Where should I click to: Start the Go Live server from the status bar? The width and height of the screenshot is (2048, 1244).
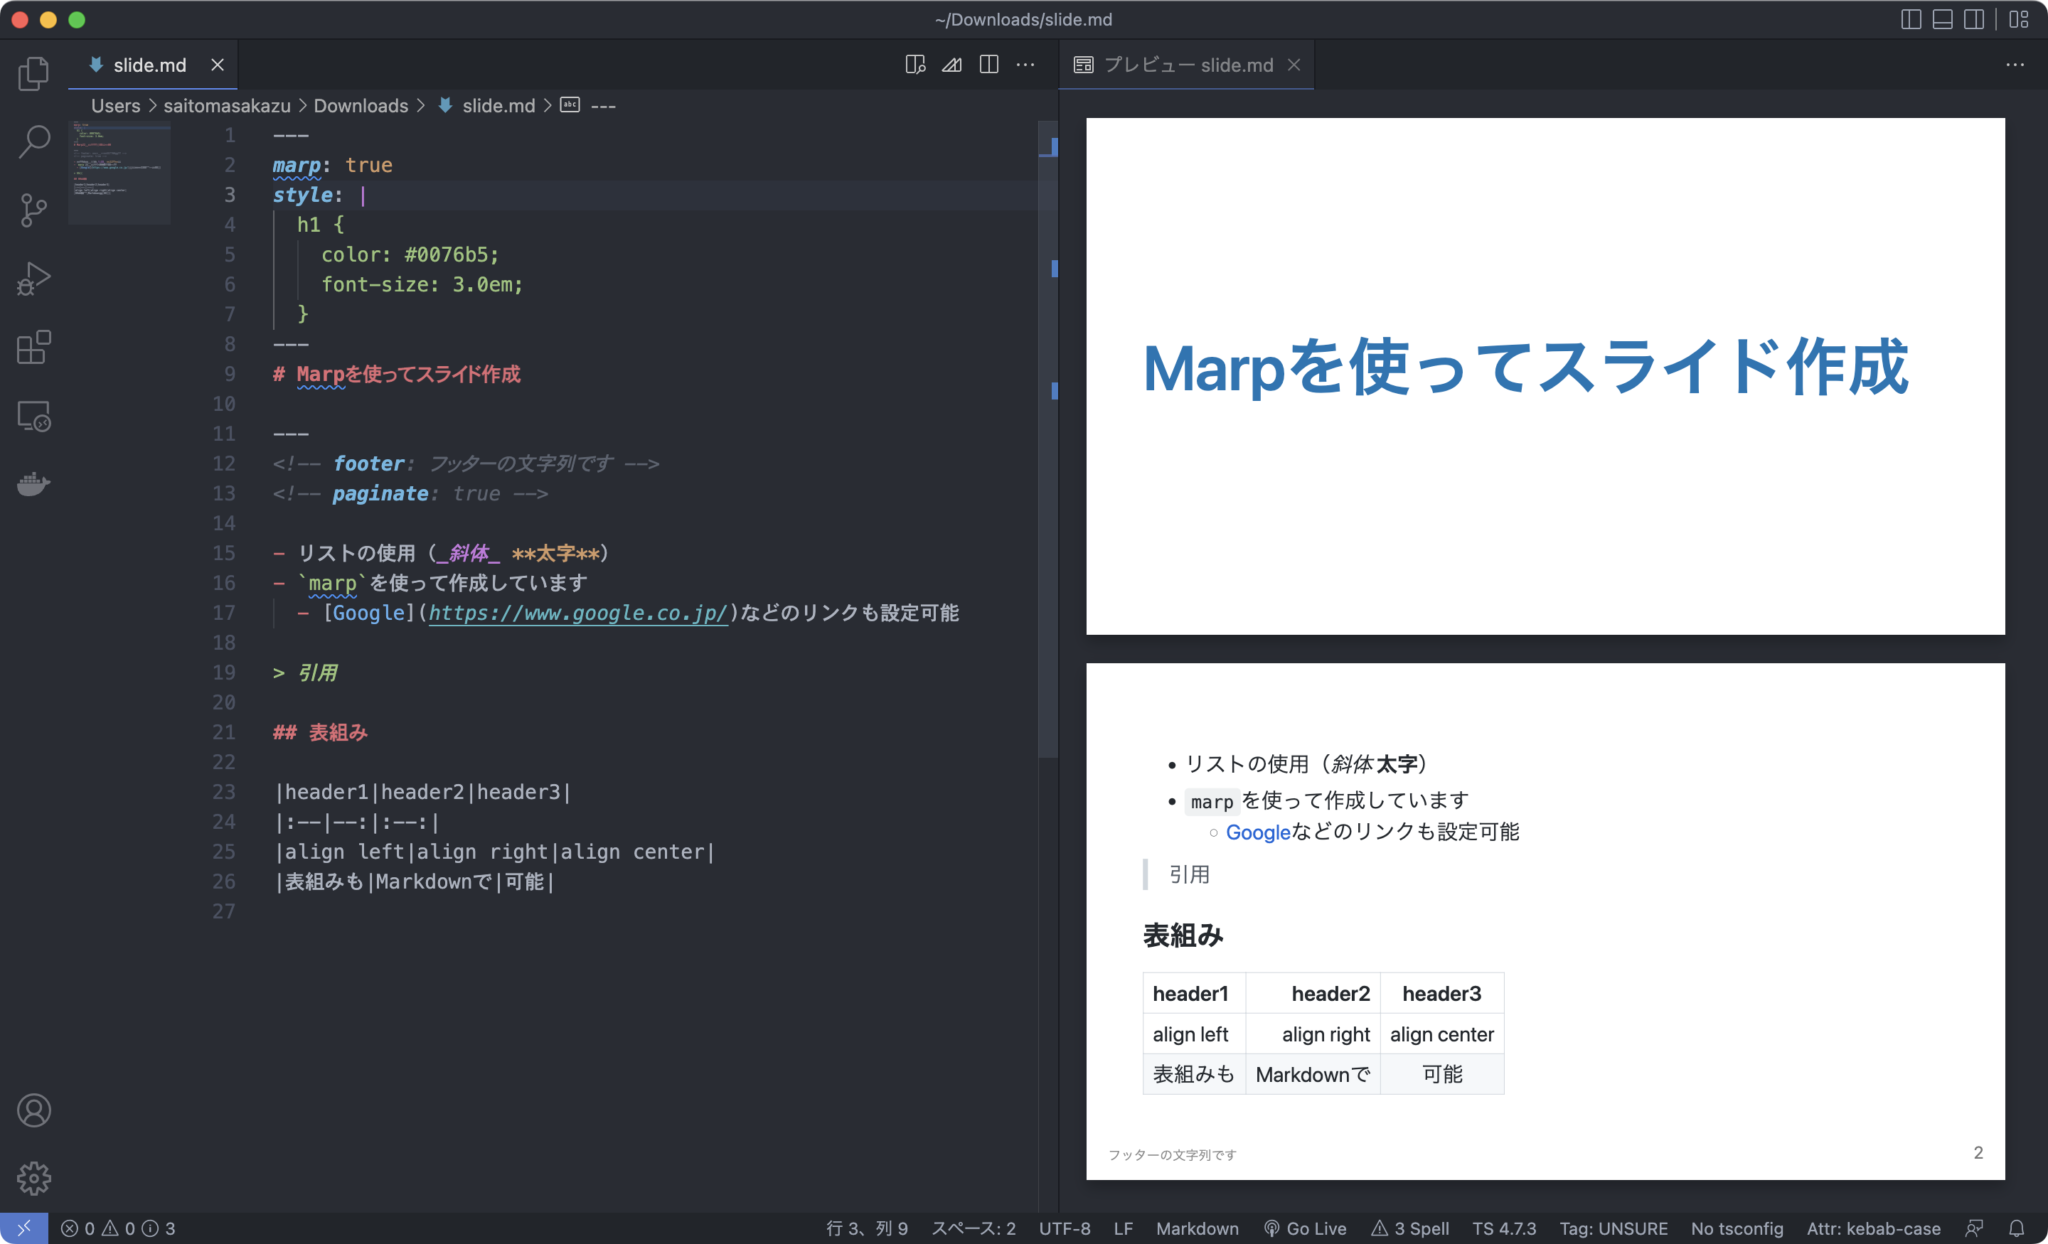point(1306,1228)
